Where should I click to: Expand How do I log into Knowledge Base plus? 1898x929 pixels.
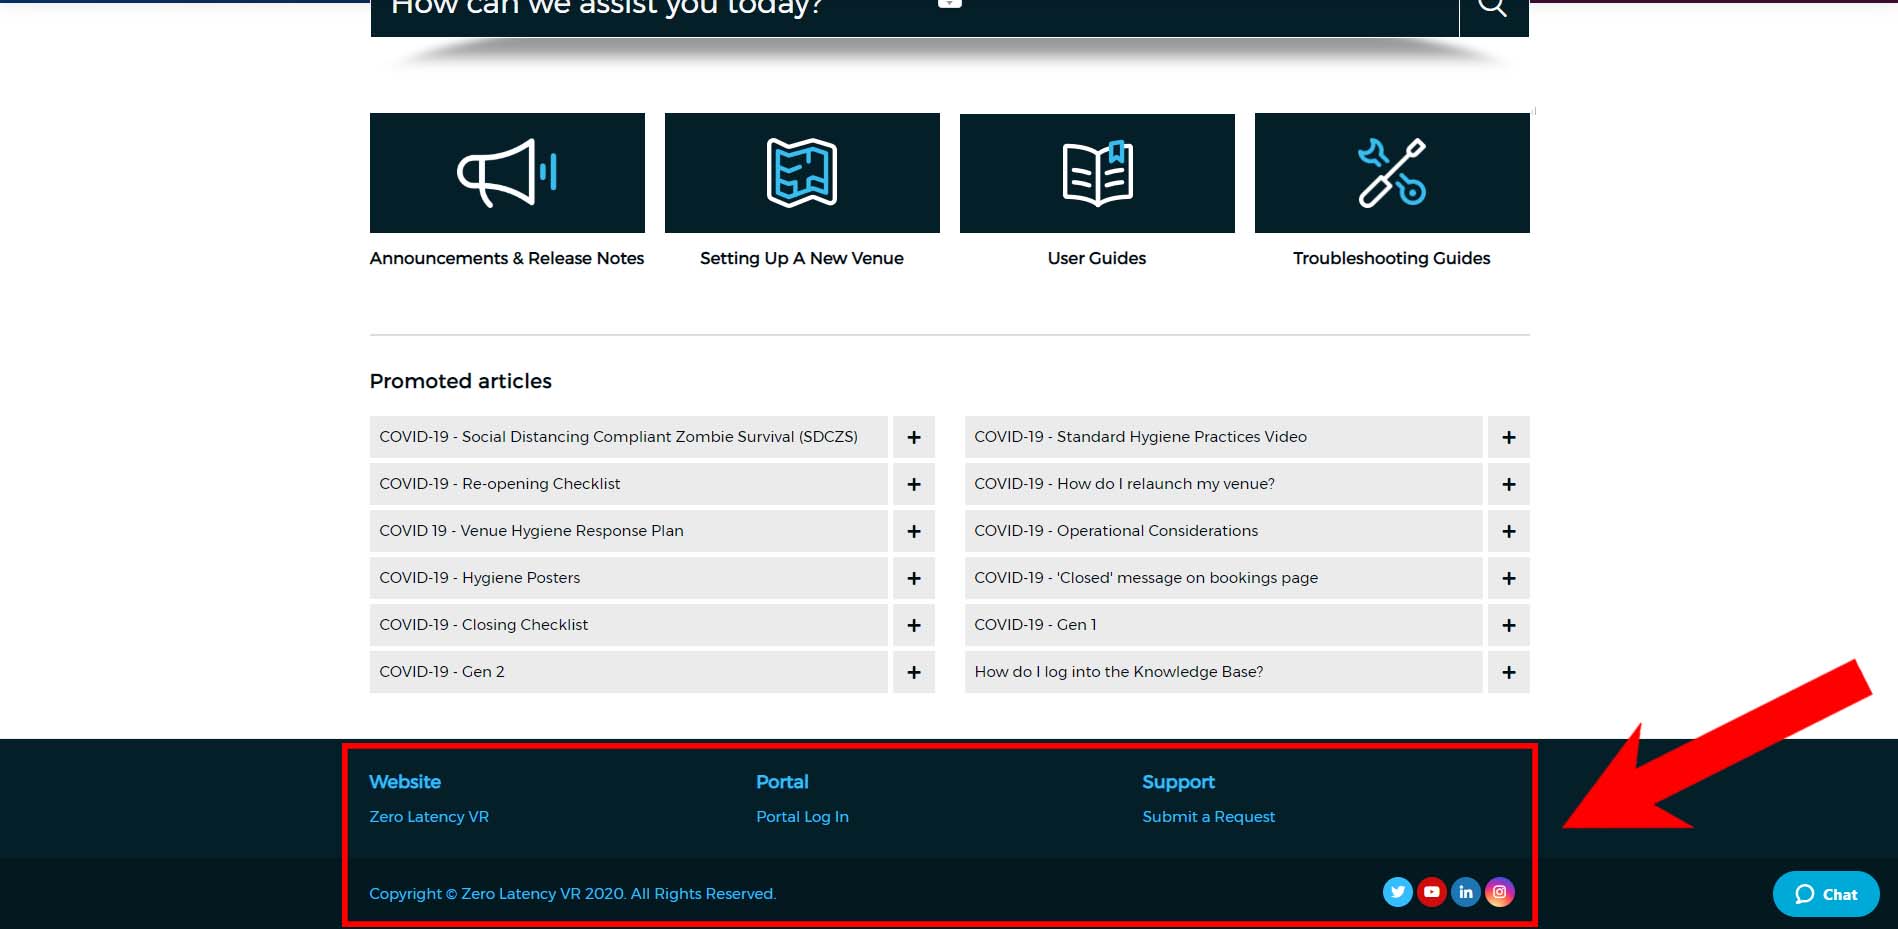pos(1509,672)
